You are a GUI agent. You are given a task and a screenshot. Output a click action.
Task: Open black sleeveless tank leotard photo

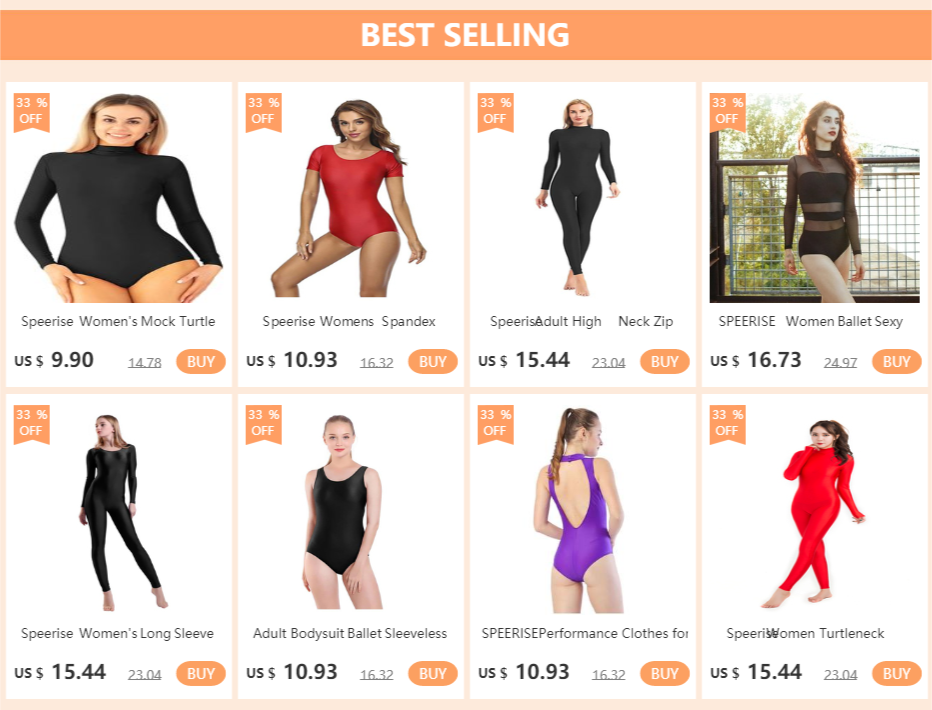point(351,510)
